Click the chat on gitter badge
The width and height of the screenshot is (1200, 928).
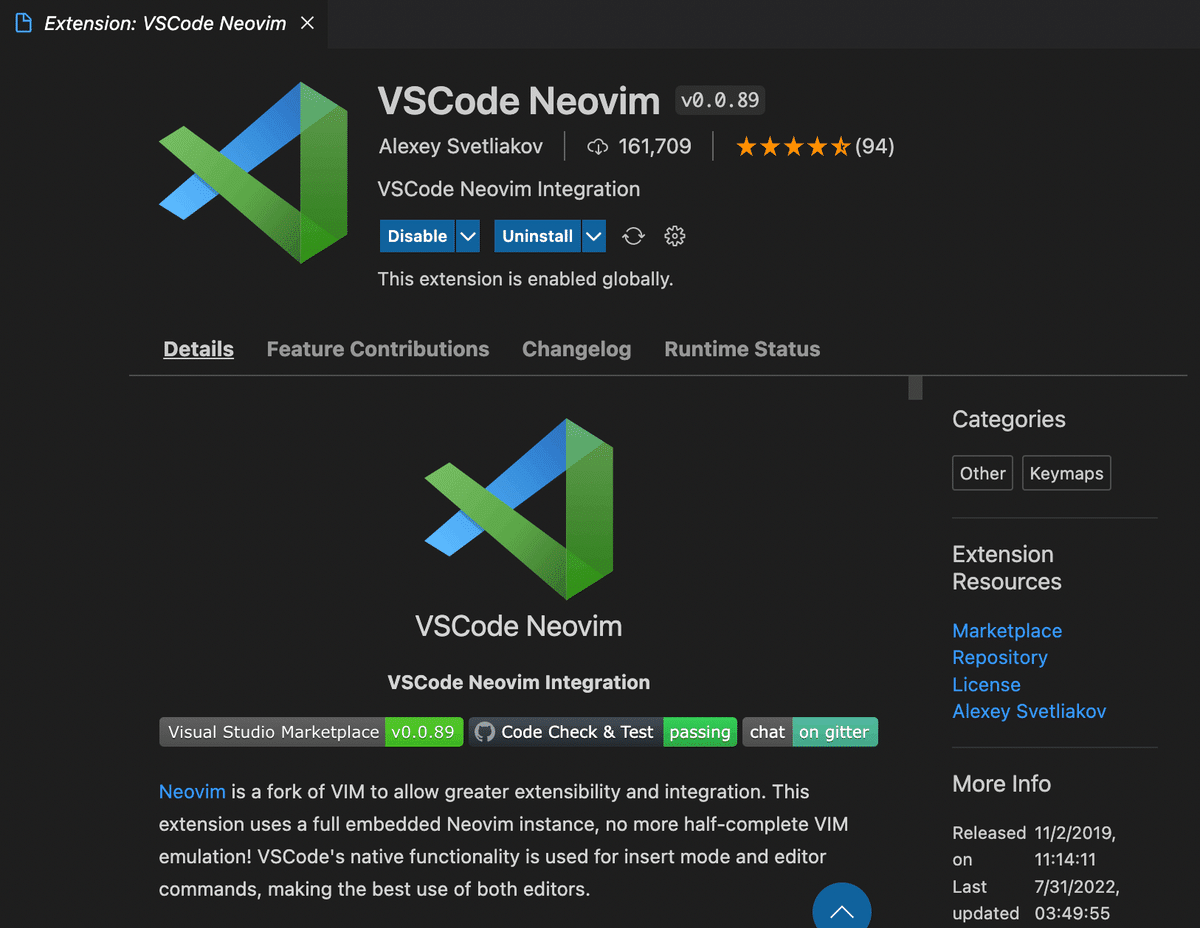pos(810,732)
